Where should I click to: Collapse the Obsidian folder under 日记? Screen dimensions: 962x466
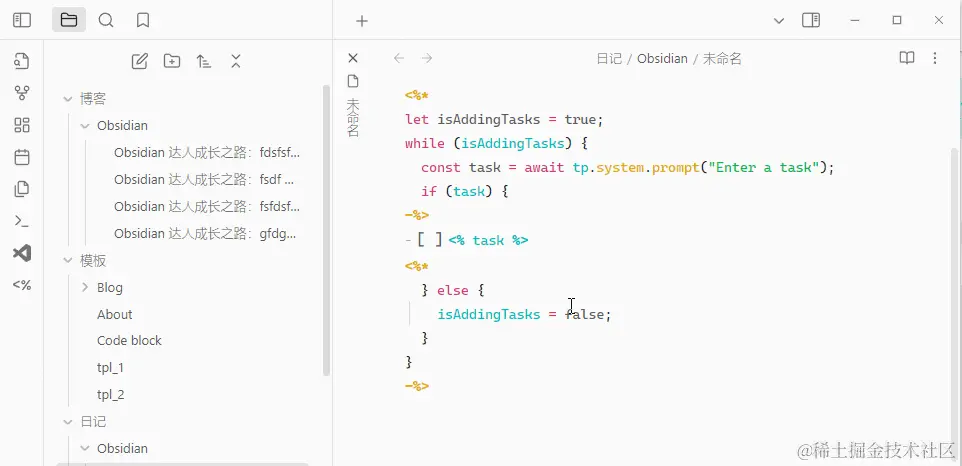click(85, 448)
